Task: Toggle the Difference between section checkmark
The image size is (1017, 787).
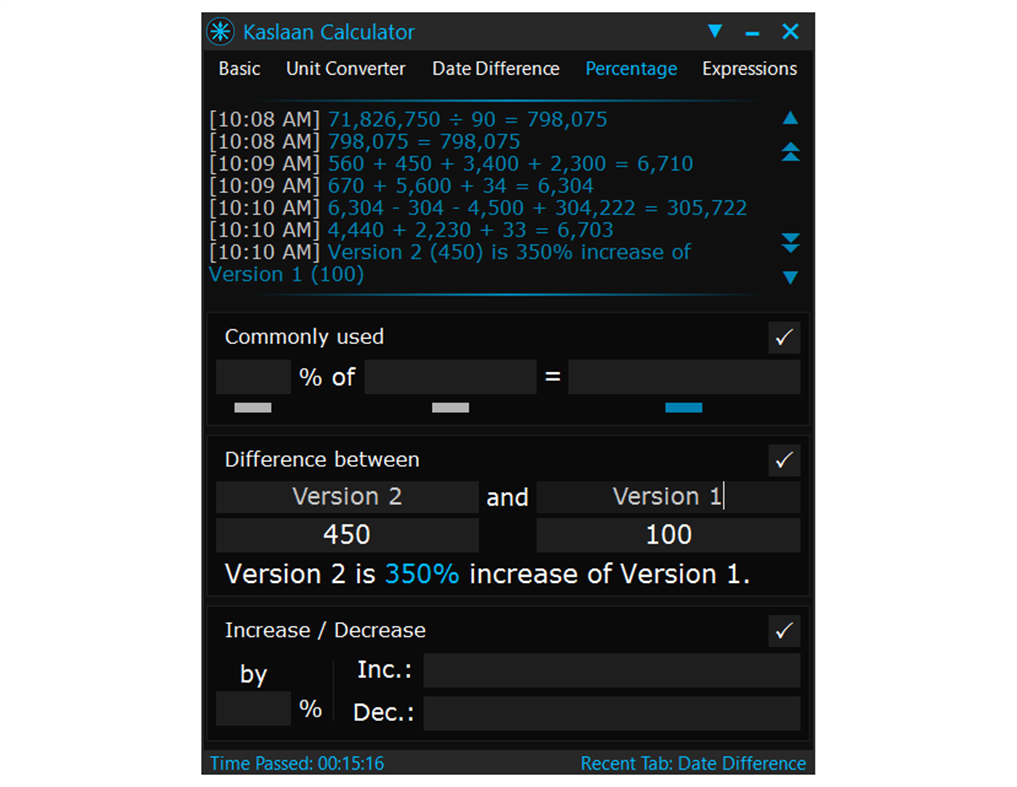Action: click(784, 461)
